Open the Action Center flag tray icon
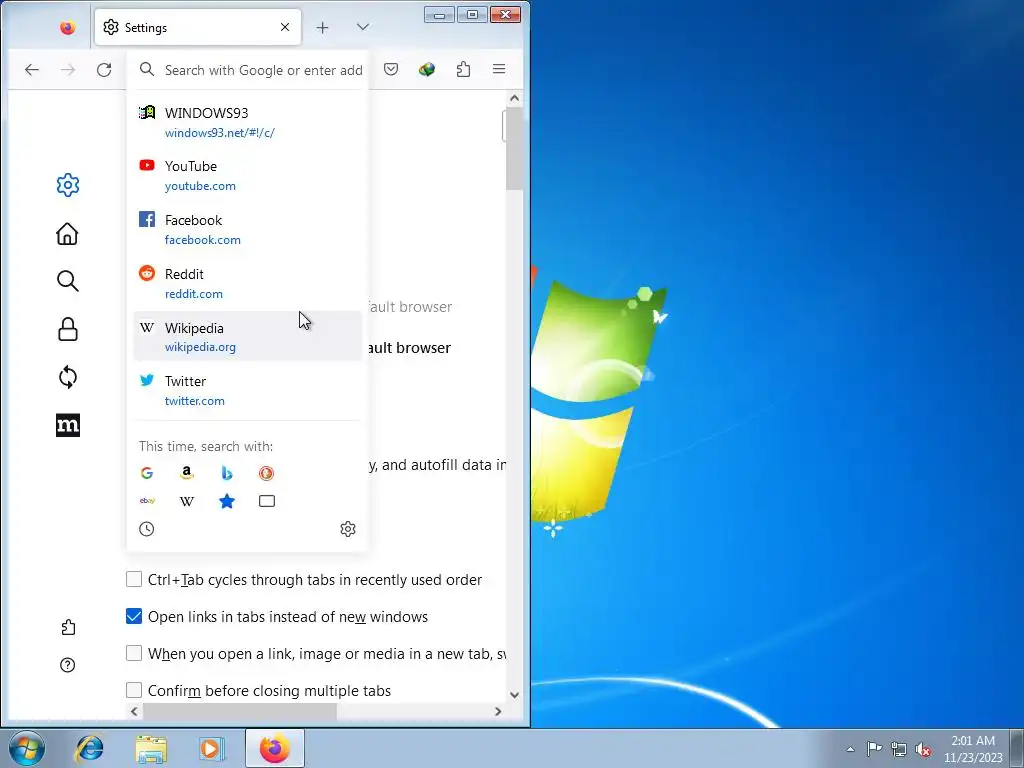1024x768 pixels. tap(874, 749)
